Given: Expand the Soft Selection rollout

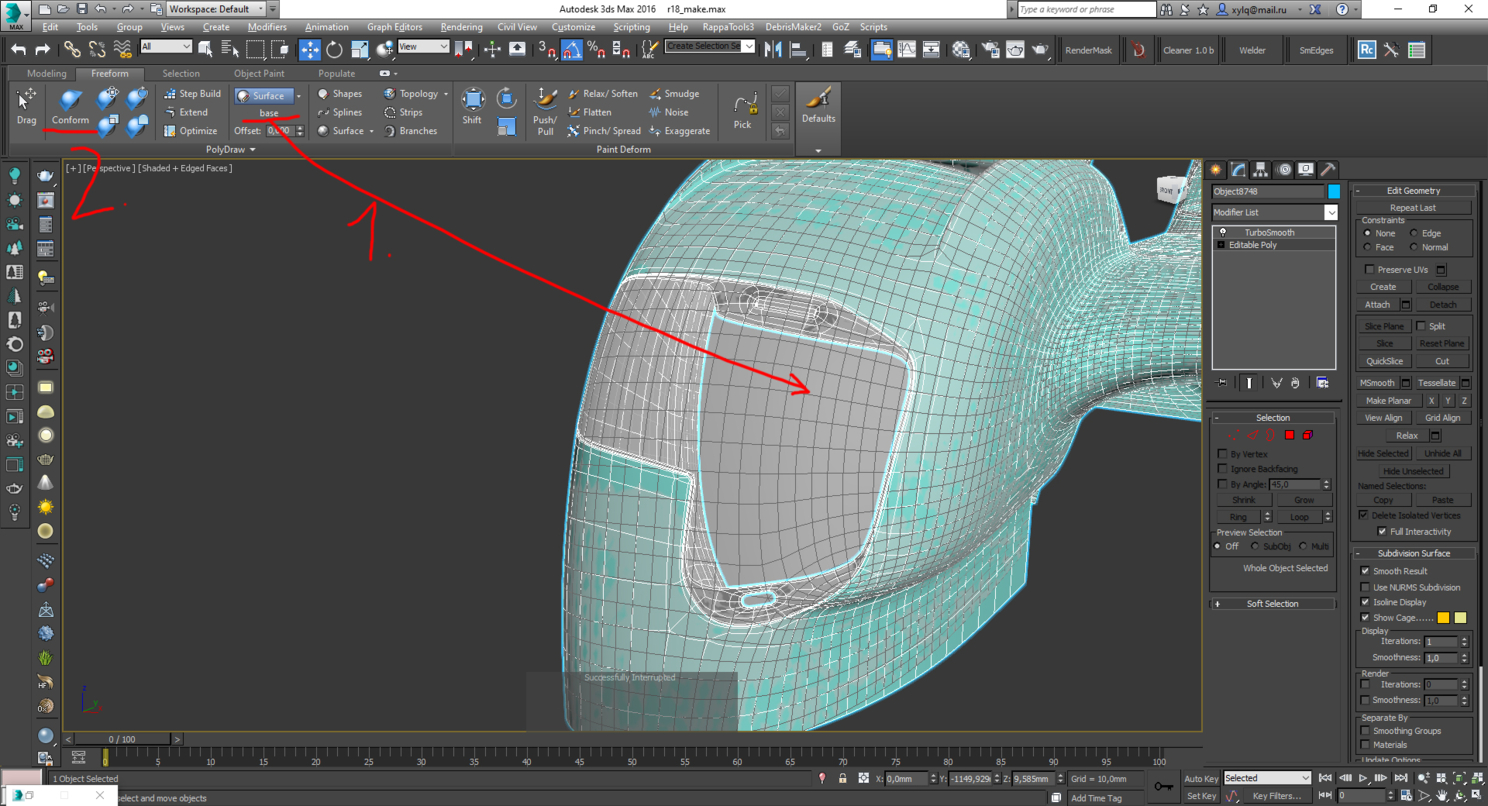Looking at the screenshot, I should click(1272, 604).
